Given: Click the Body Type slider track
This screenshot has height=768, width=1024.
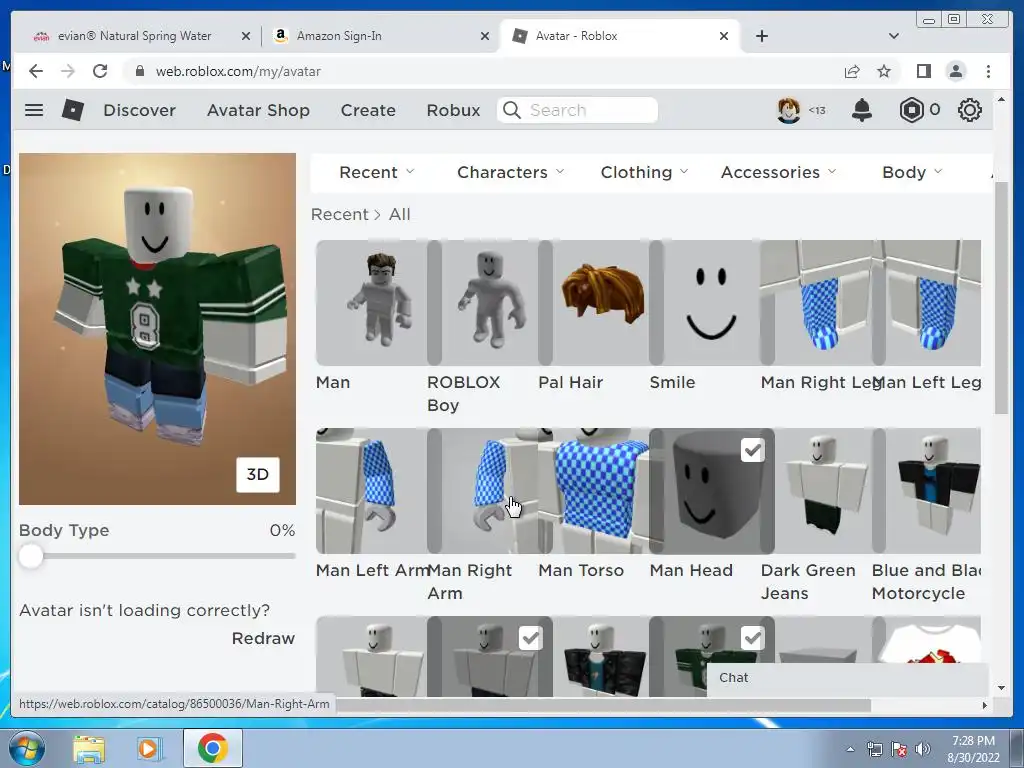Looking at the screenshot, I should [x=157, y=556].
